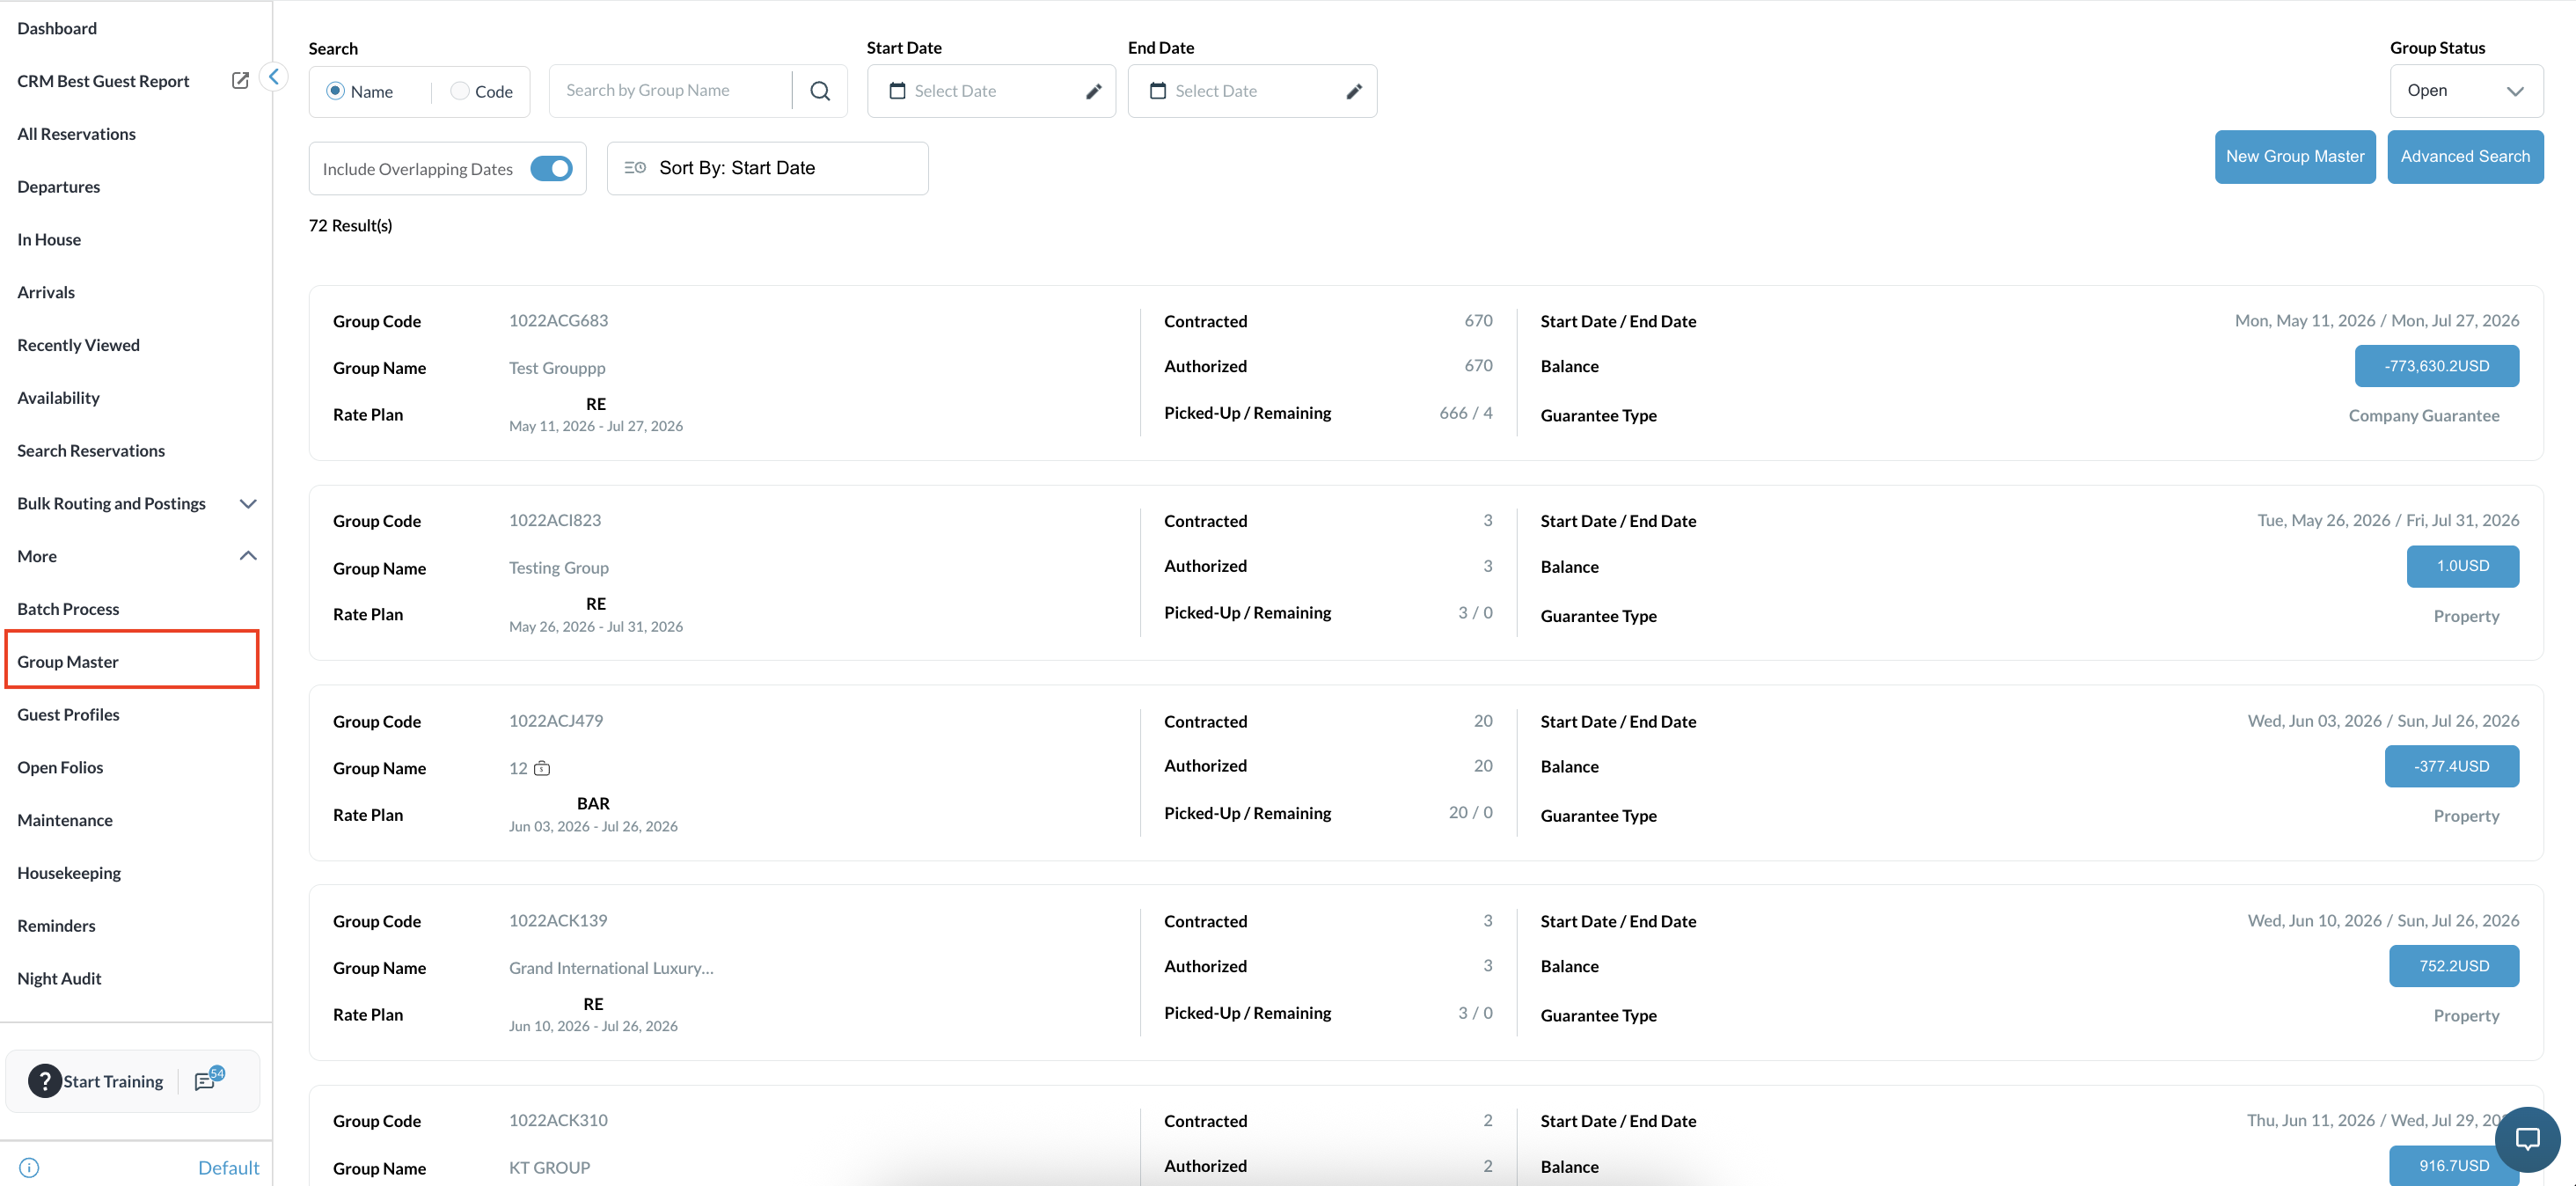Screen dimensions: 2576x1186
Task: Open Recently Viewed
Action: pyautogui.click(x=78, y=345)
